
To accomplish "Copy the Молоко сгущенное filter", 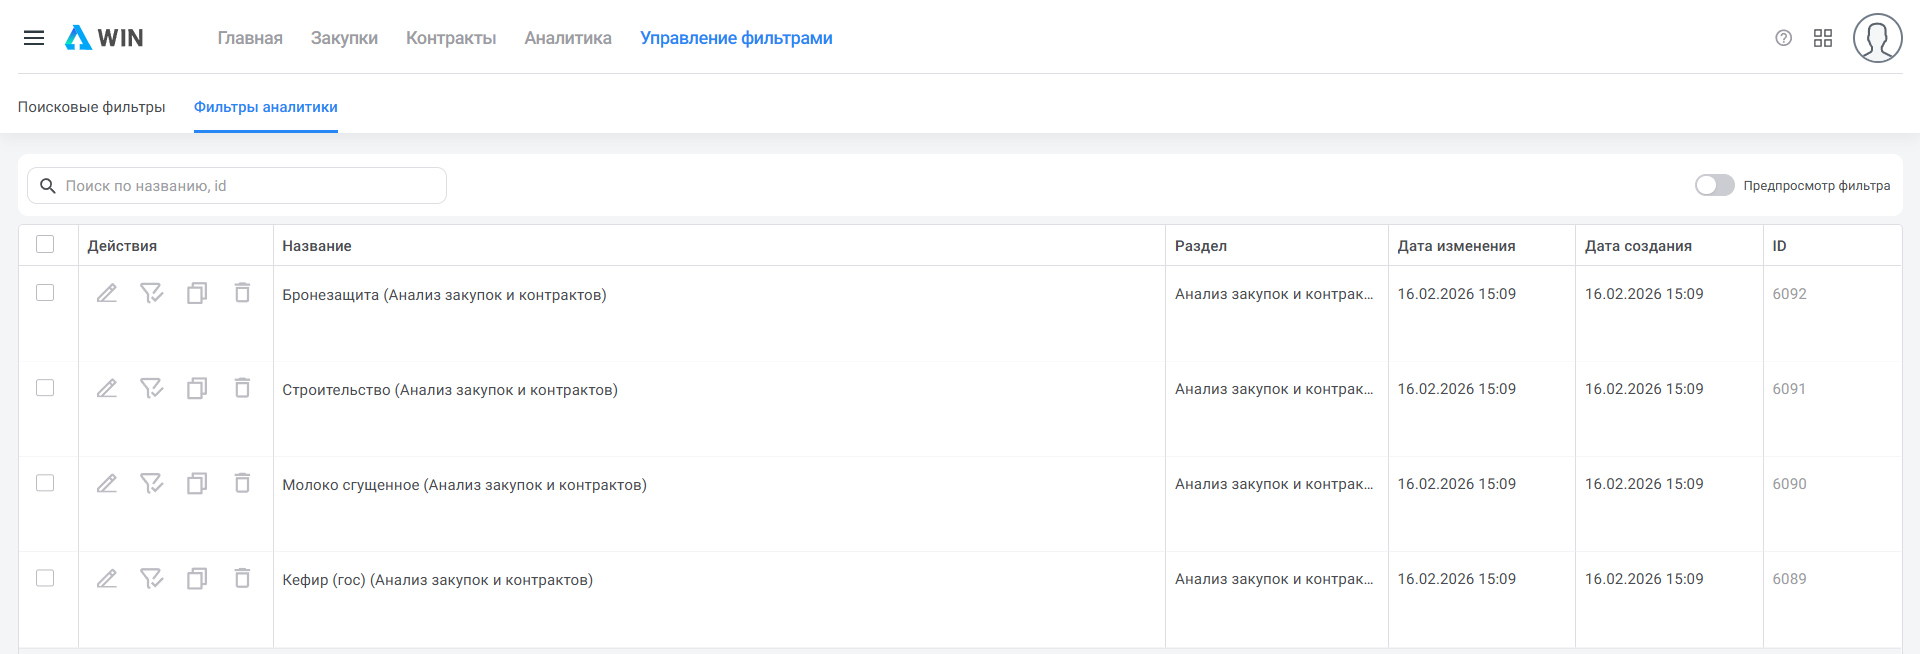I will [x=197, y=483].
